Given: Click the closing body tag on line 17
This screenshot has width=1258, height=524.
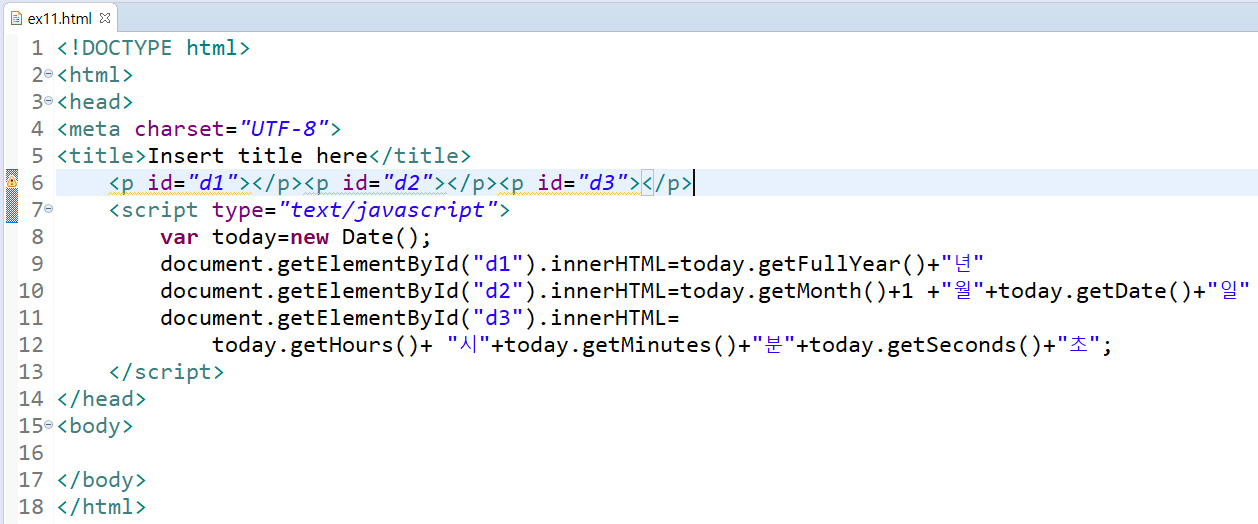Looking at the screenshot, I should (101, 479).
